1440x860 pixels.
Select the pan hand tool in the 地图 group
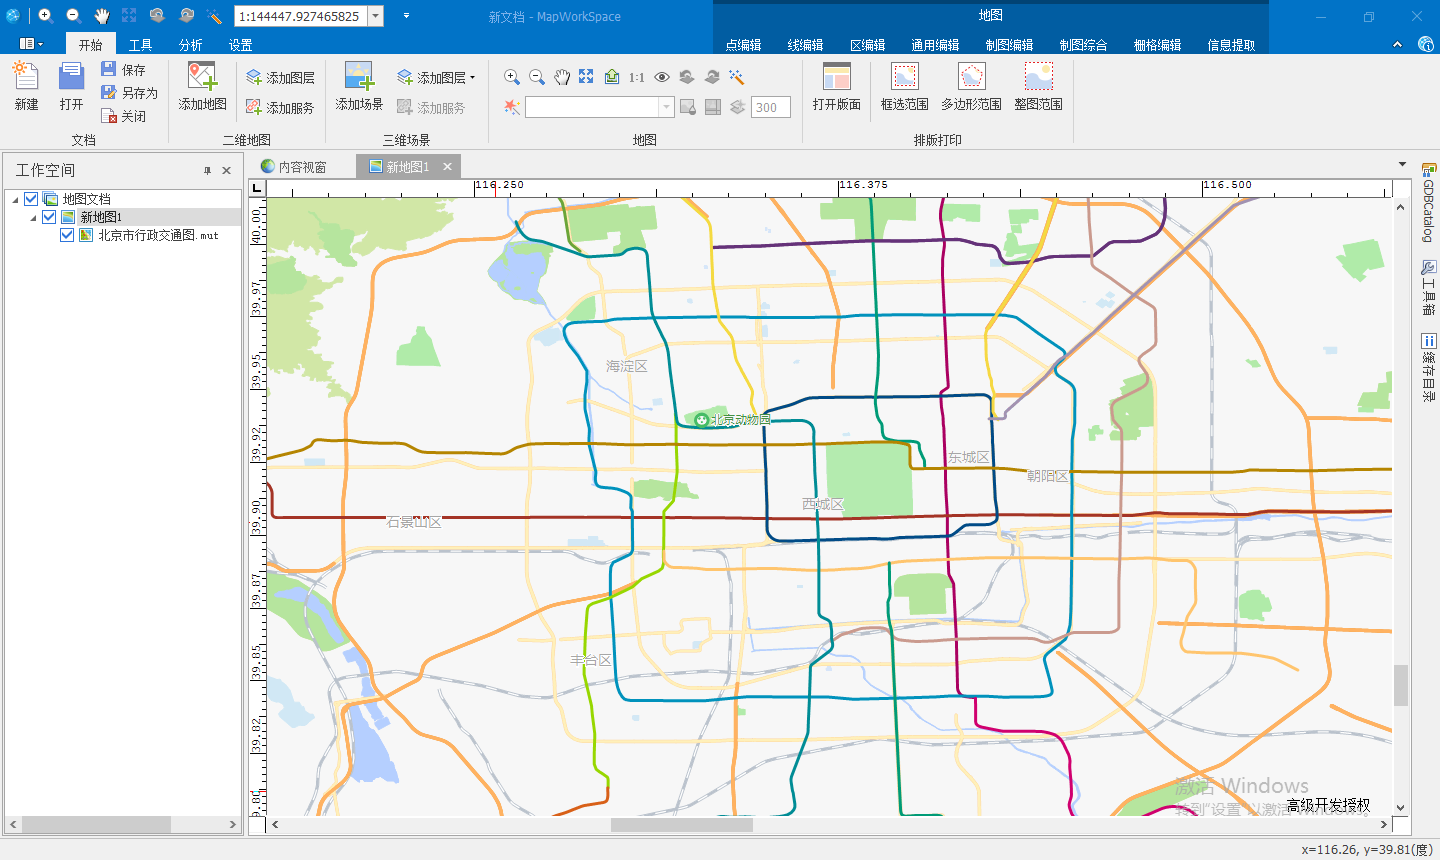pos(562,77)
